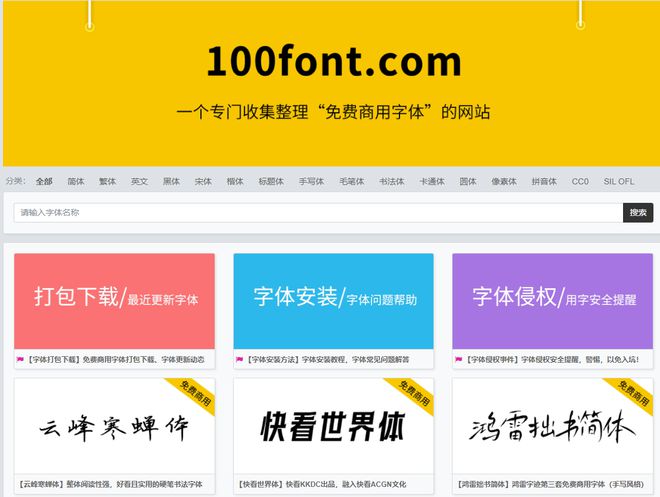Open the 打包下载 red banner card
Viewport: 660px width, 497px height.
(114, 301)
